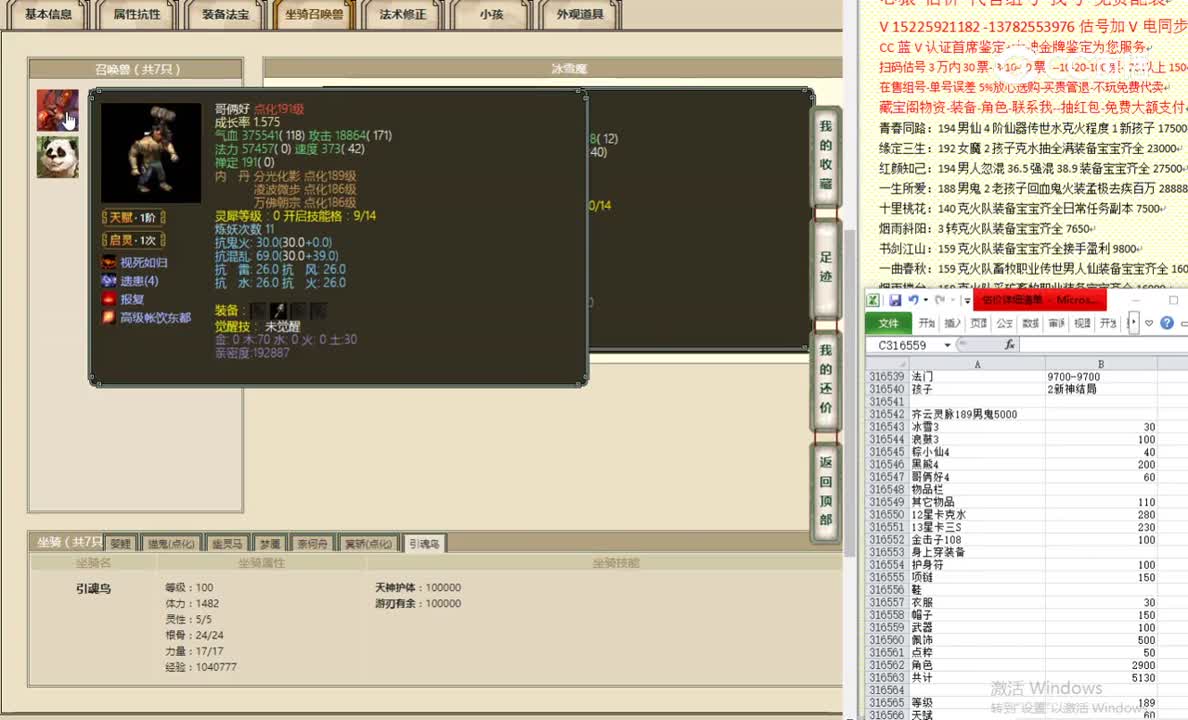Screen dimensions: 1188x720
Task: Click the 天赋·1阶 talent badge
Action: [133, 218]
